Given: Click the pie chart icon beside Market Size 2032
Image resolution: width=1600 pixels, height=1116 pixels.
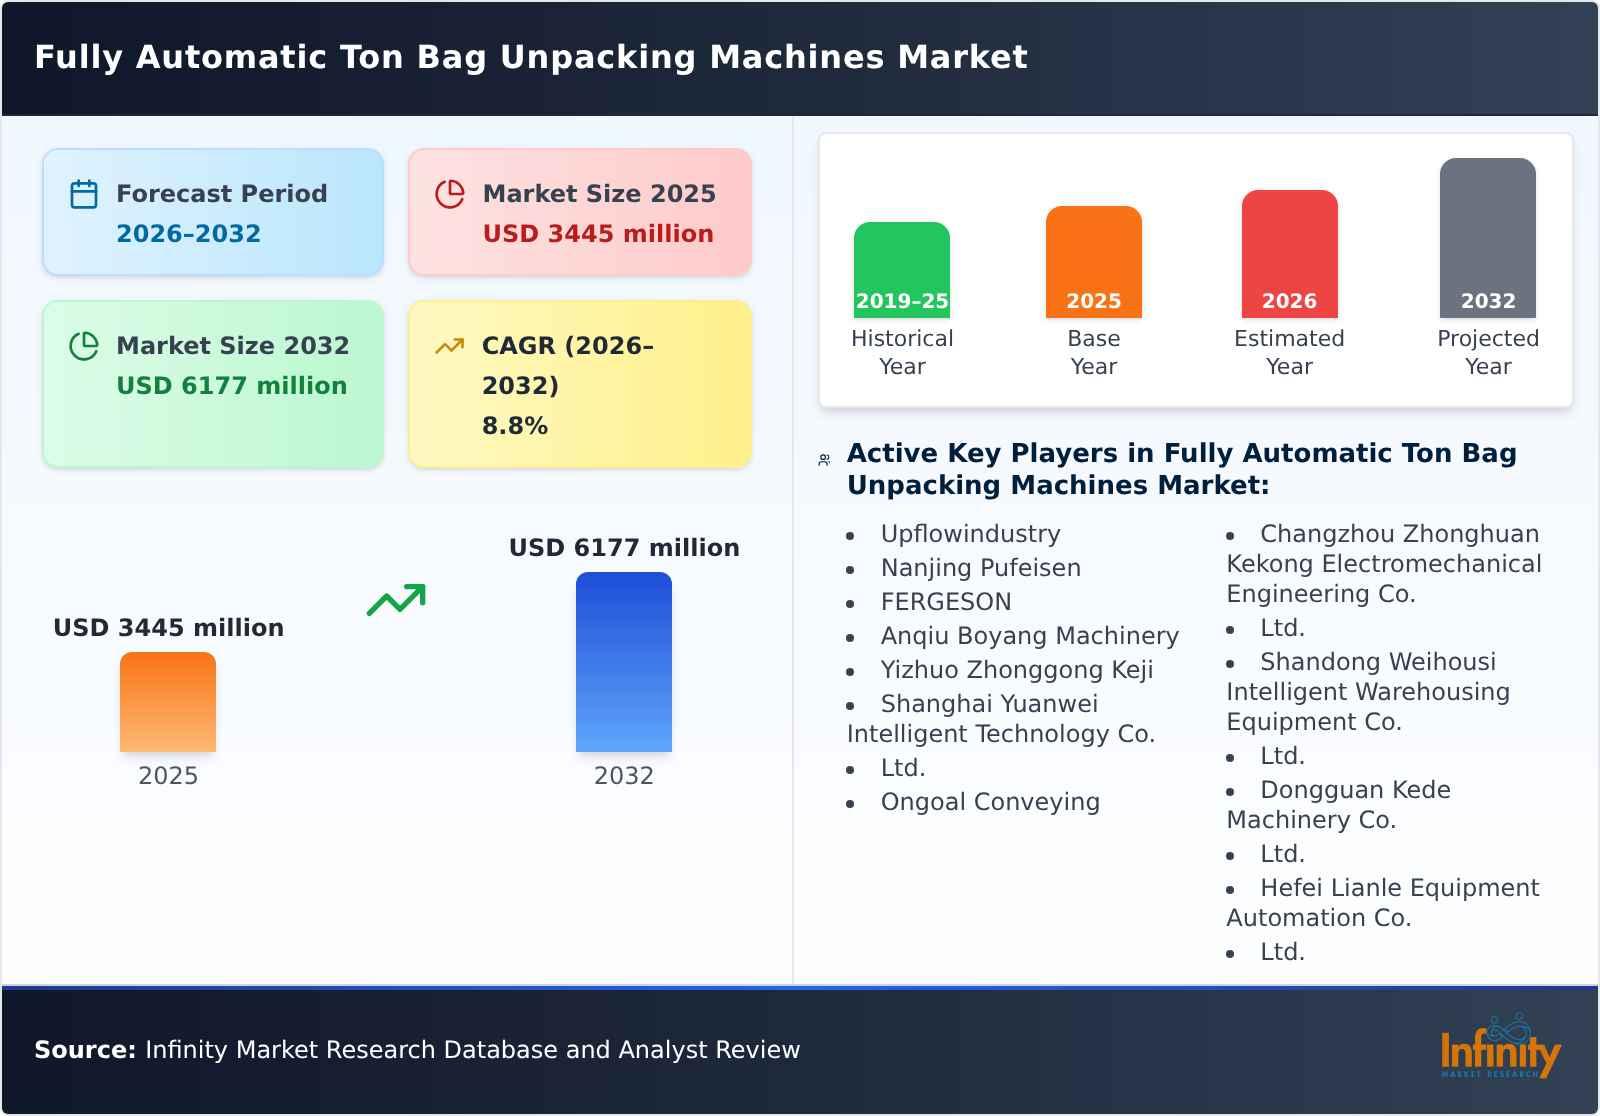Looking at the screenshot, I should click(84, 346).
